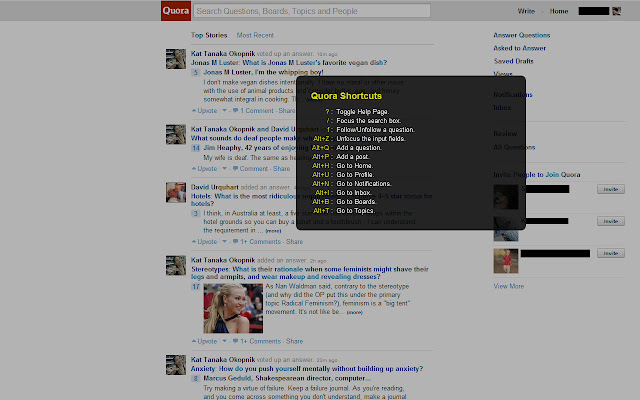Expand (more) on Hotels answer
The image size is (640, 400).
[x=273, y=231]
